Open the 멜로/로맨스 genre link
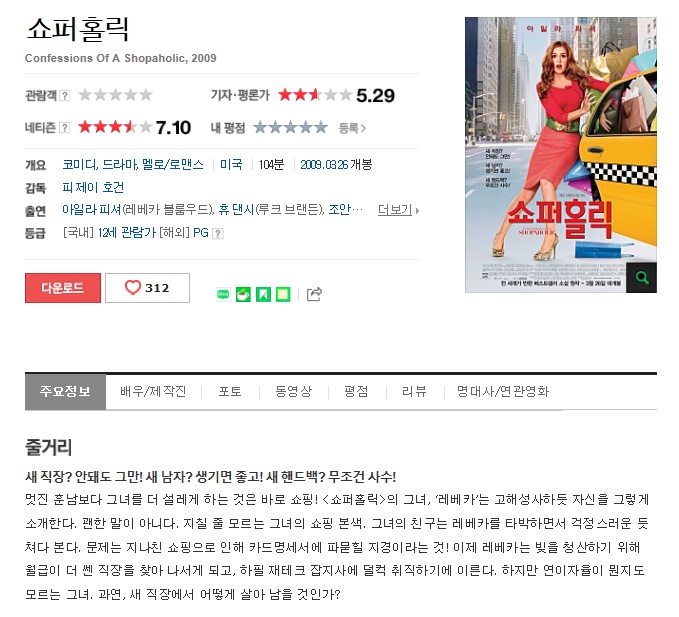Viewport: 679px width, 617px height. tap(173, 165)
